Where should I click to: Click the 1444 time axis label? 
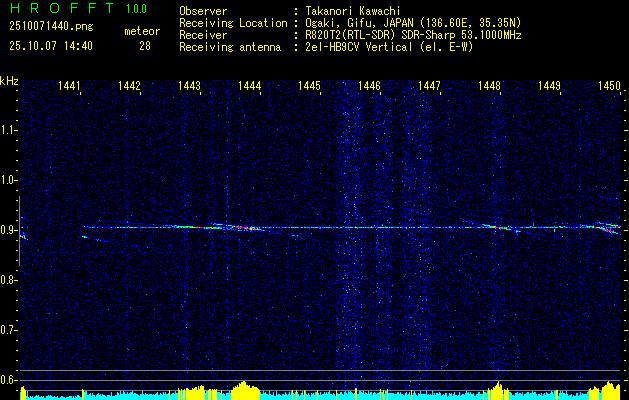250,86
